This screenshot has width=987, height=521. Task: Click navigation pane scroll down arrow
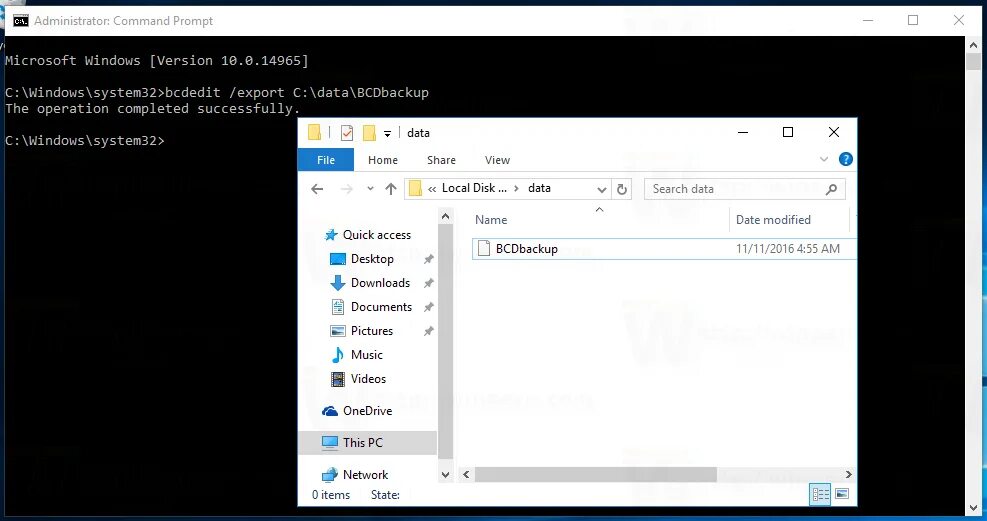pyautogui.click(x=446, y=475)
